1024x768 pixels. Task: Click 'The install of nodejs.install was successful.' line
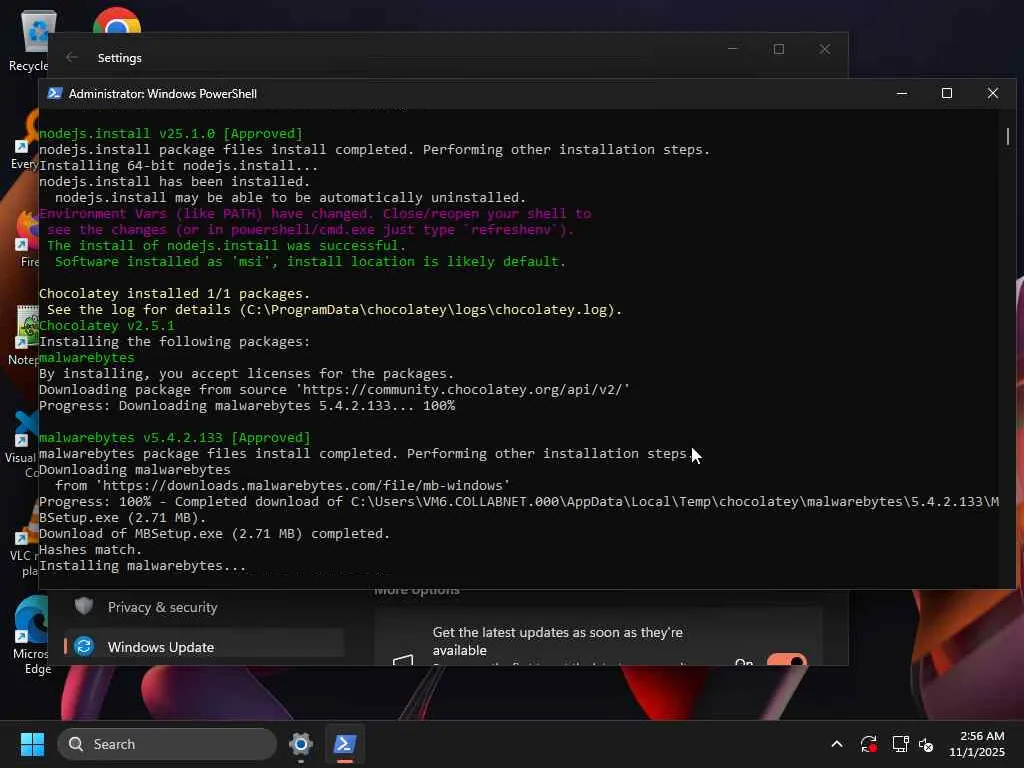click(x=226, y=246)
